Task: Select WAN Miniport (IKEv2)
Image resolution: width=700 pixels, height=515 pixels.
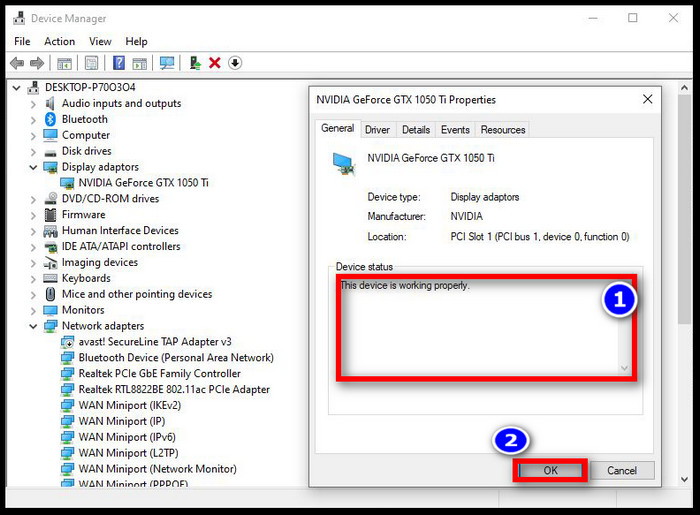Action: [129, 406]
